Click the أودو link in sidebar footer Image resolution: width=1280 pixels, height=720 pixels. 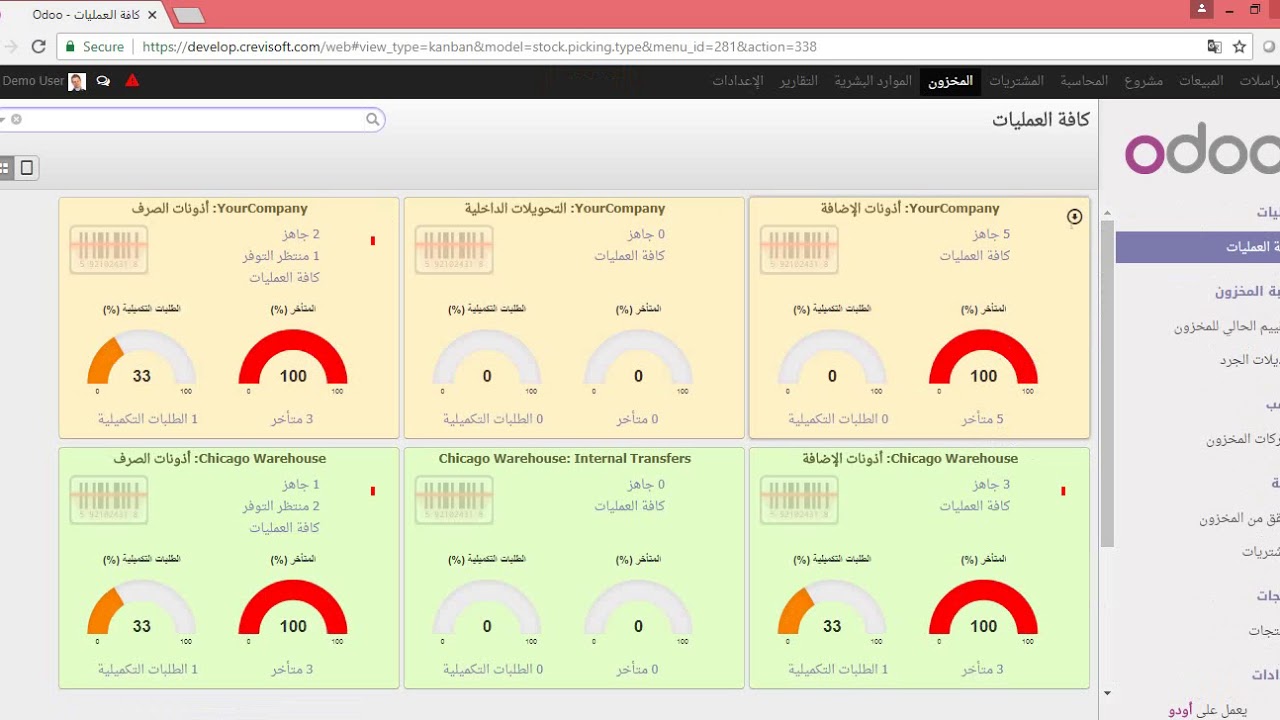click(1180, 710)
